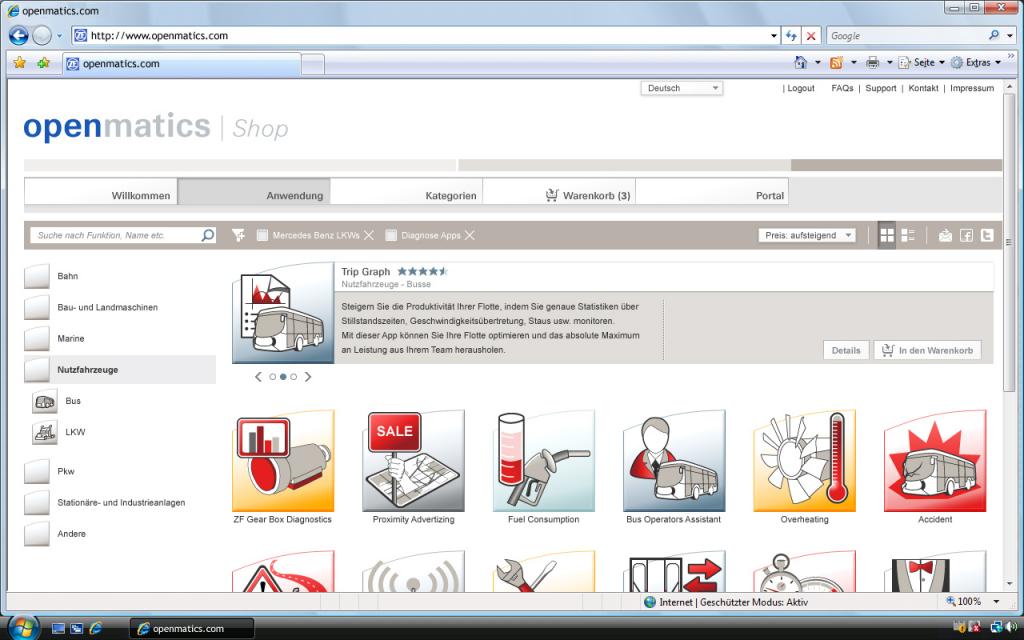Click the browser Refresh button
Viewport: 1024px width, 640px height.
[x=791, y=36]
